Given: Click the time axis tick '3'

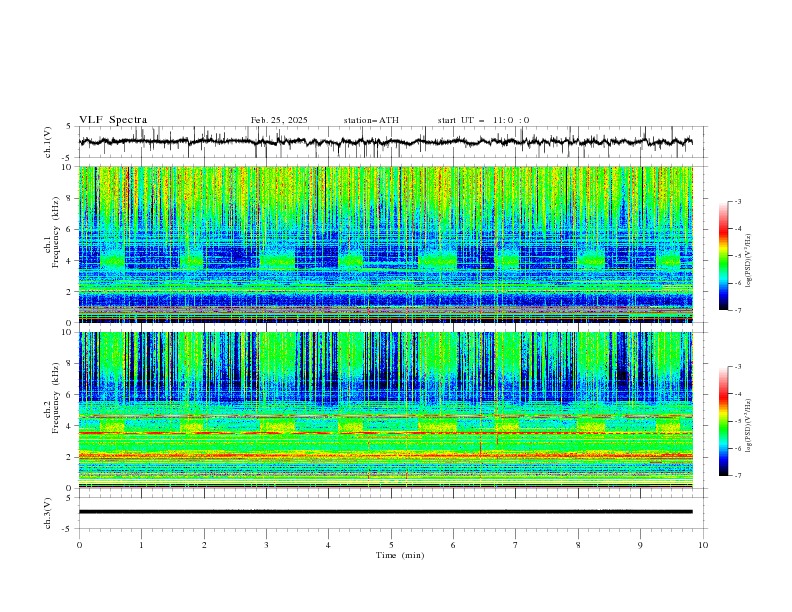Looking at the screenshot, I should coord(266,545).
